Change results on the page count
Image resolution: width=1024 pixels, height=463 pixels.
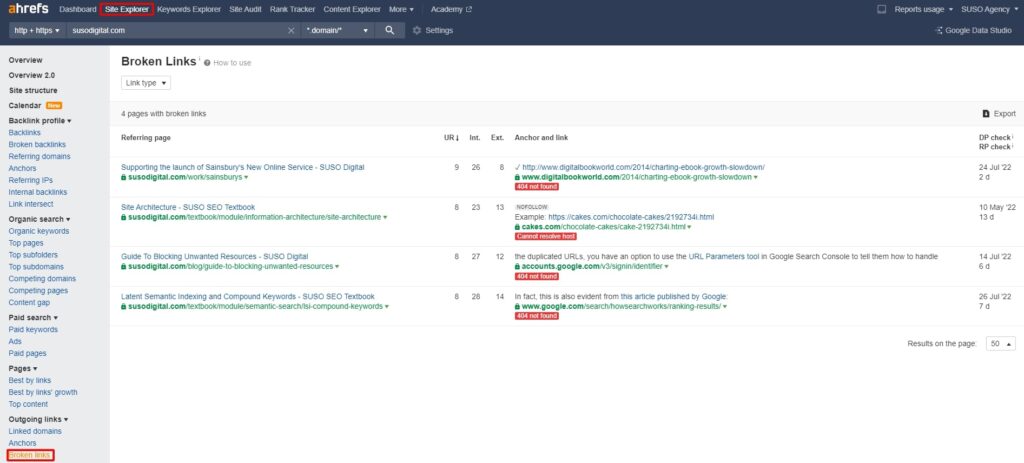point(1000,343)
